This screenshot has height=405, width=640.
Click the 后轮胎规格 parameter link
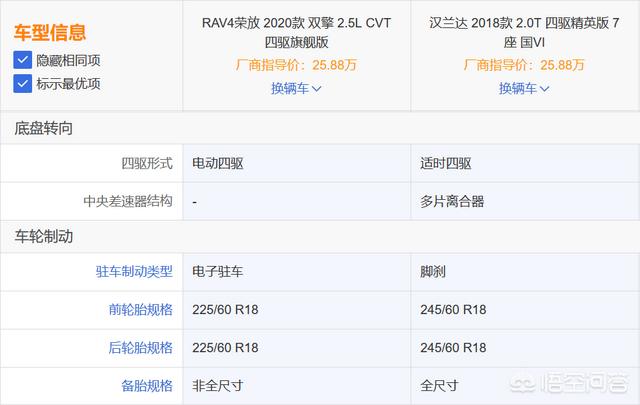point(139,348)
